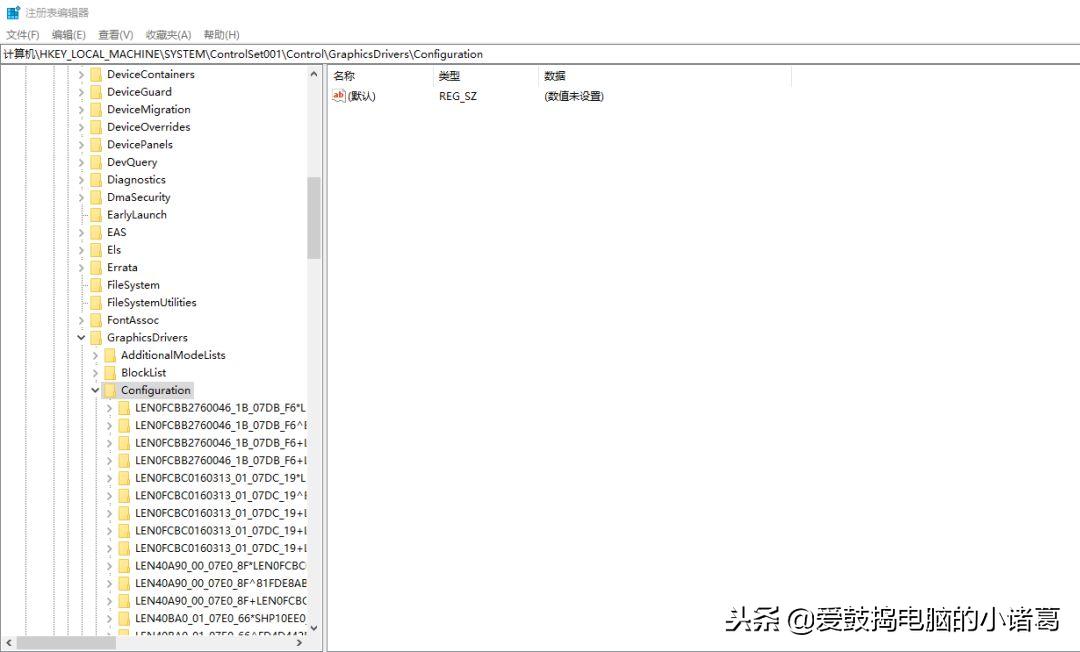The width and height of the screenshot is (1080, 652).
Task: Click the Registry Editor app icon in title bar
Action: pos(13,13)
